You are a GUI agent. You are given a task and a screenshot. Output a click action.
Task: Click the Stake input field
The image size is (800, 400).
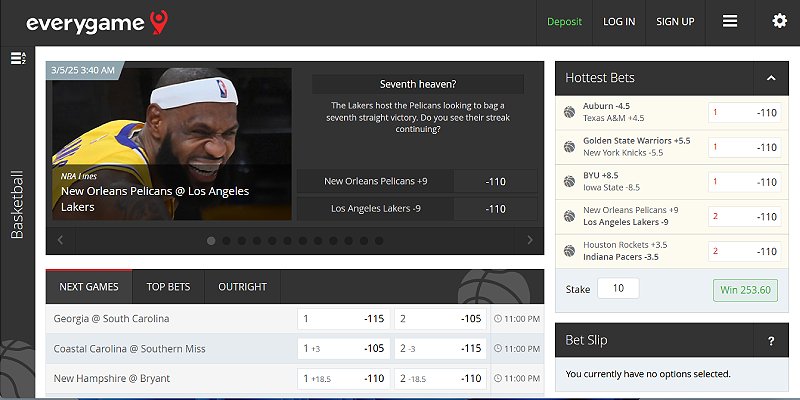[x=618, y=288]
